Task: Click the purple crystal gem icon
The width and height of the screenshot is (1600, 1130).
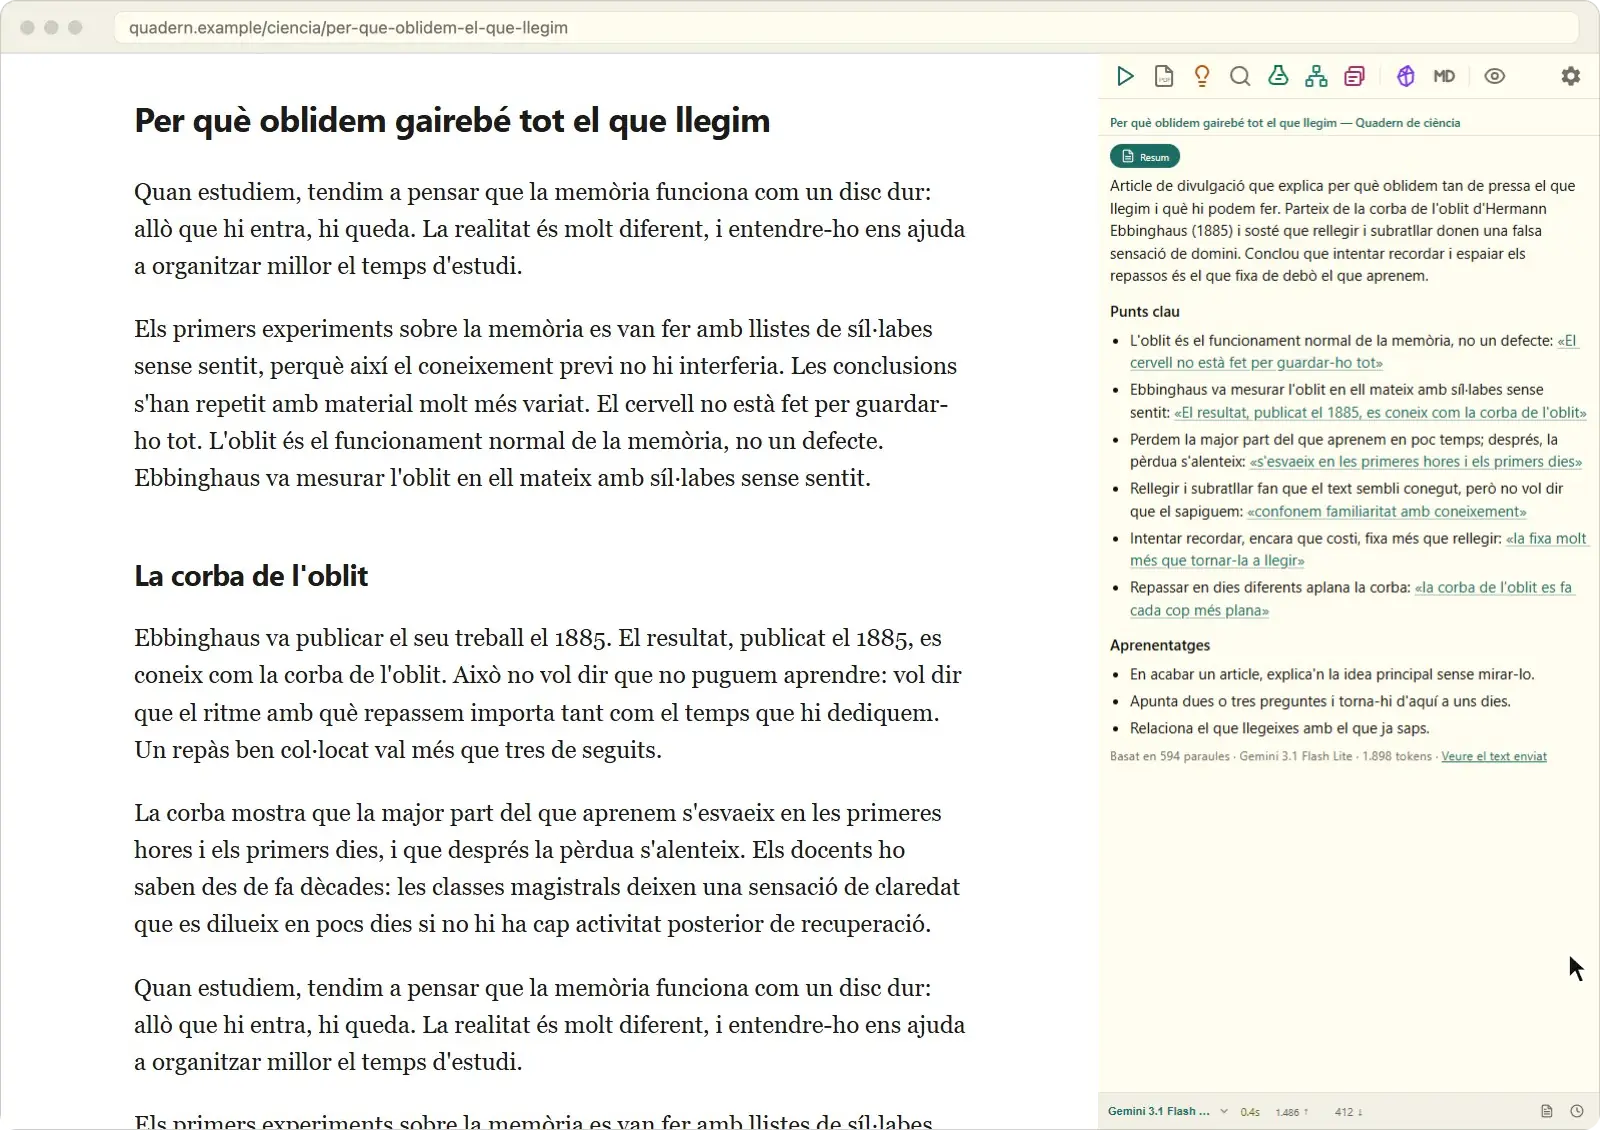Action: click(1406, 76)
